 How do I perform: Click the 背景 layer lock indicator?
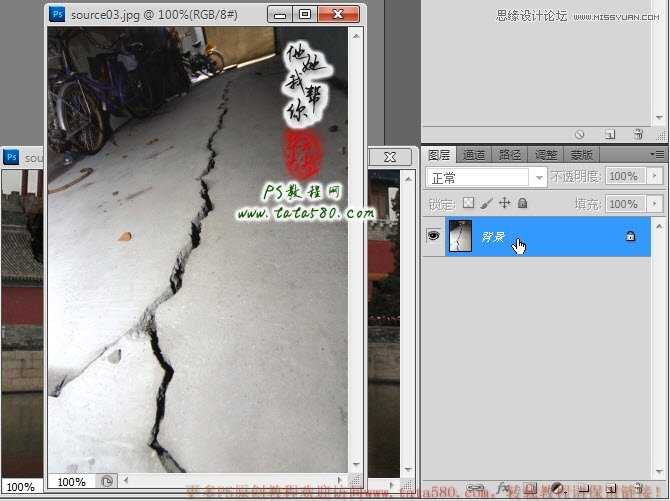(x=630, y=236)
